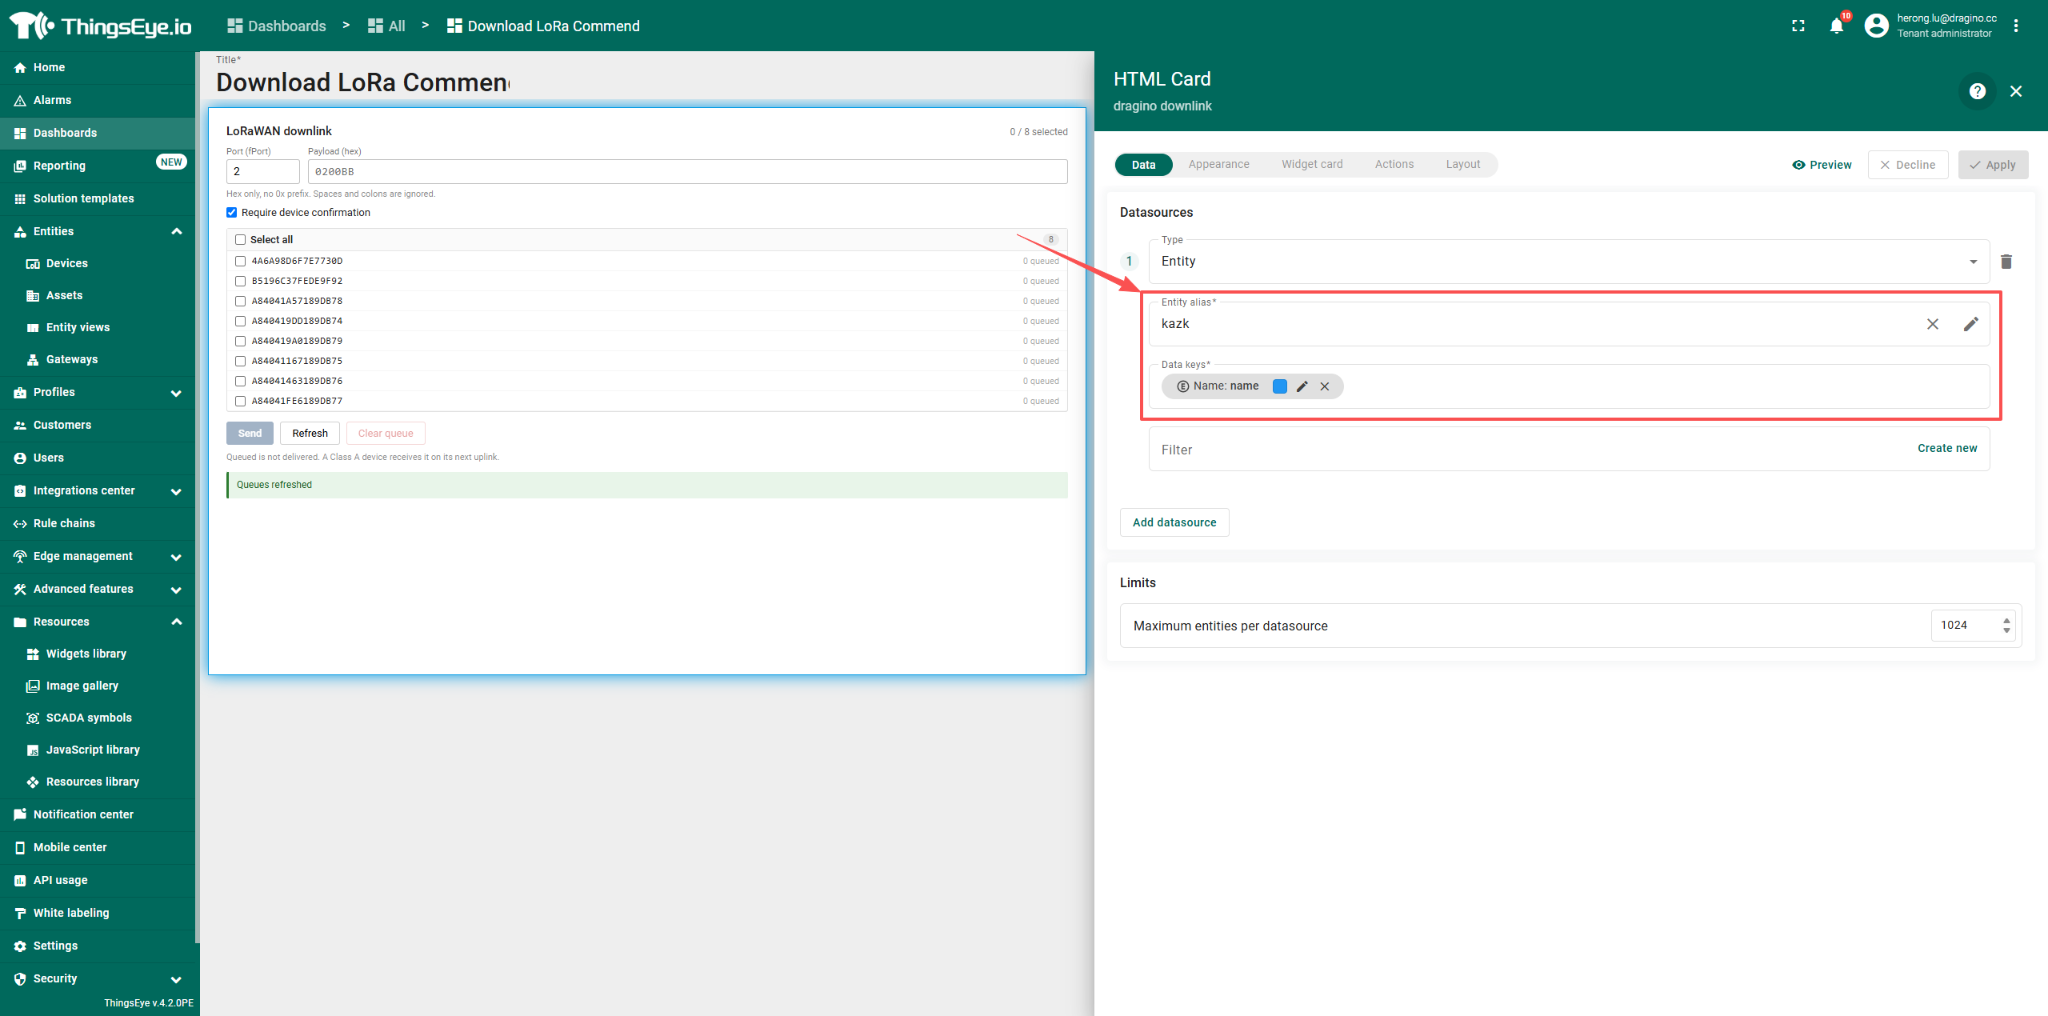
Task: Switch to the Layout tab
Action: 1463,164
